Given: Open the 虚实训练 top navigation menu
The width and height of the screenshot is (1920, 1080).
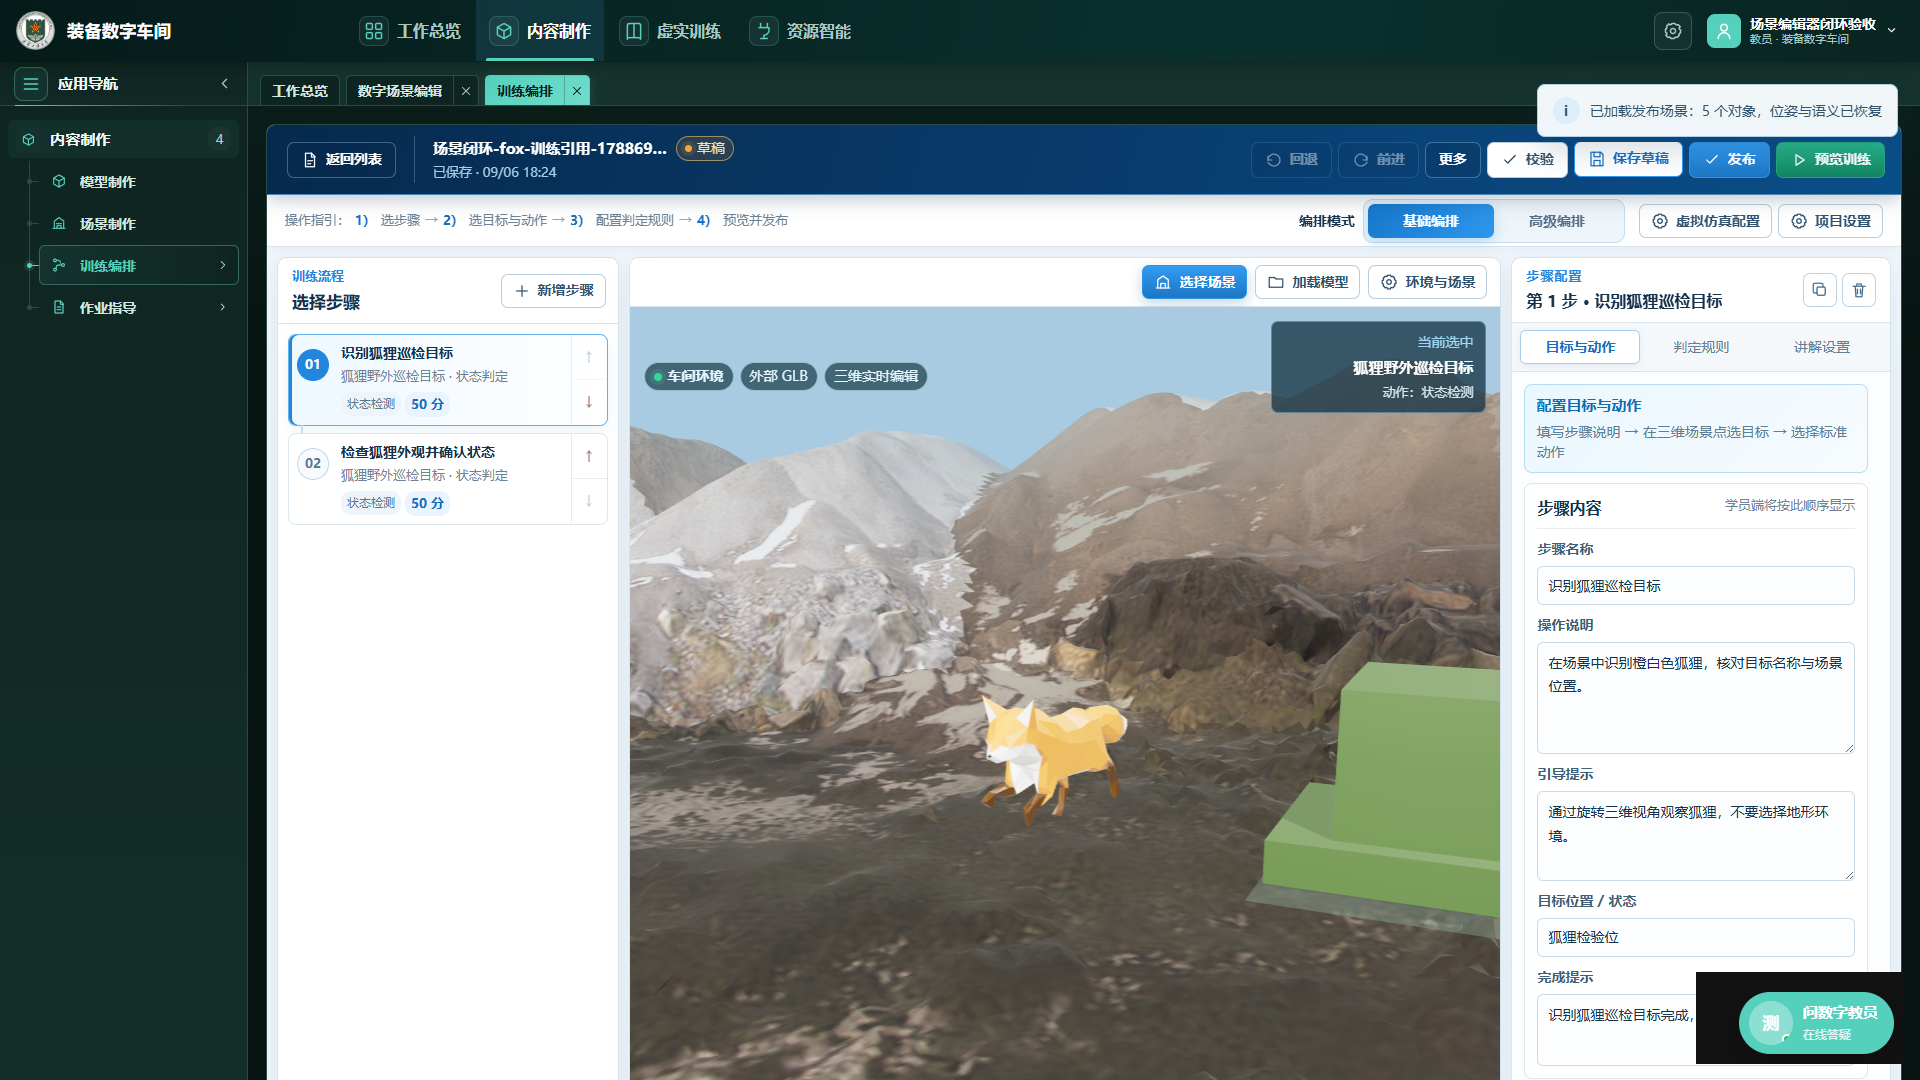Looking at the screenshot, I should tap(670, 31).
